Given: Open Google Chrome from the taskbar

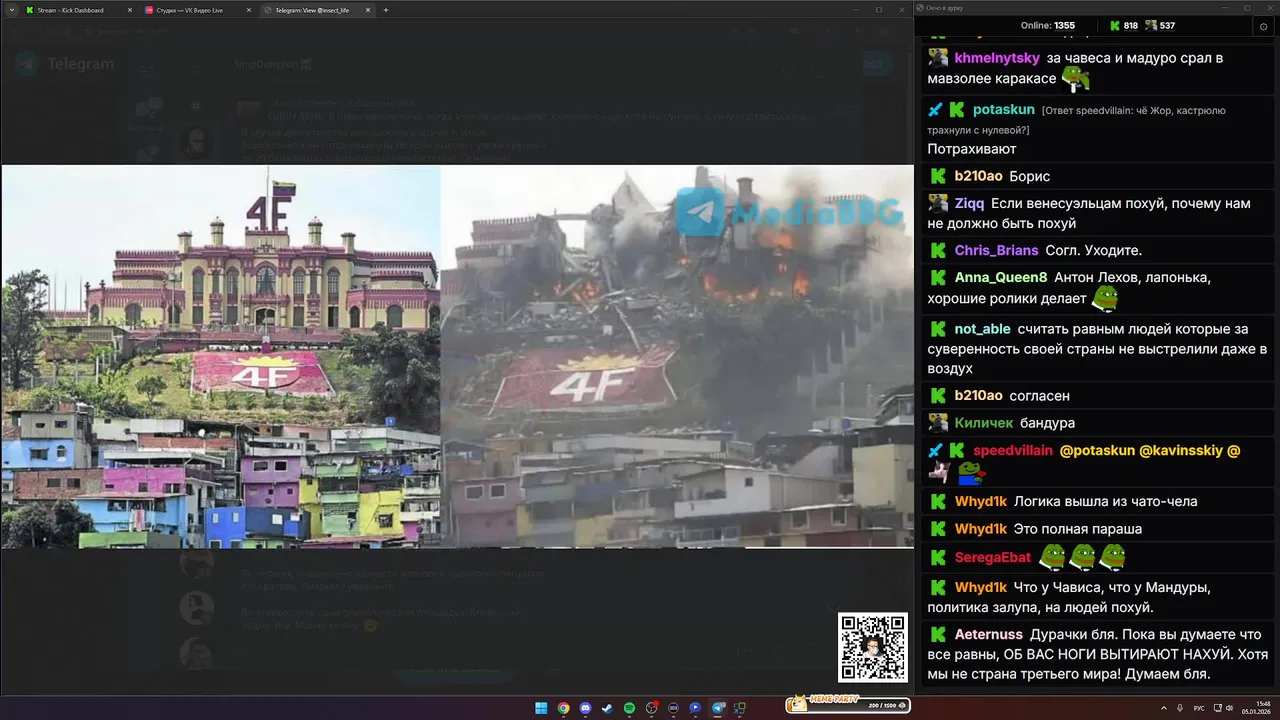Looking at the screenshot, I should (x=563, y=708).
